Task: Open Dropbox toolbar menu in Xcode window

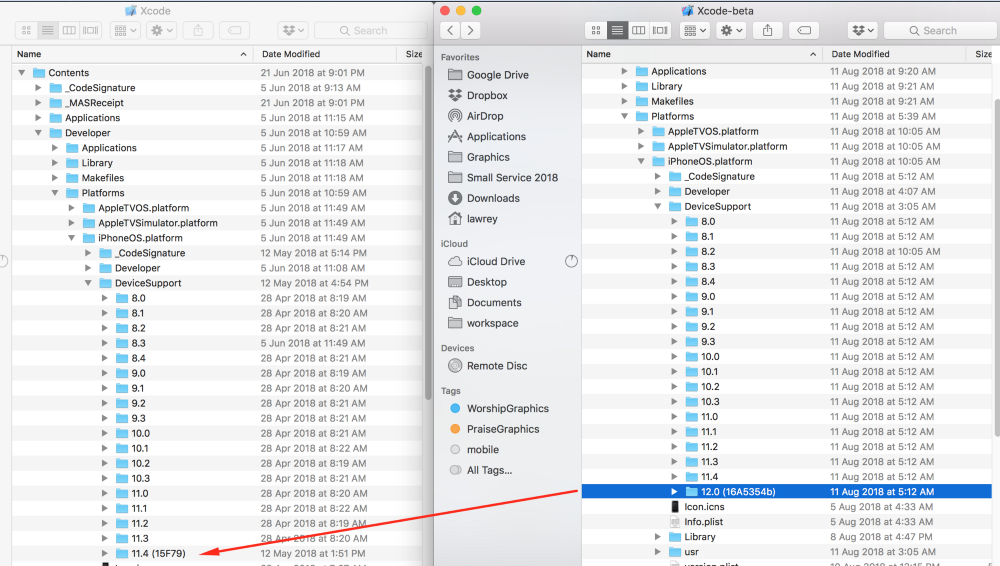Action: [293, 30]
